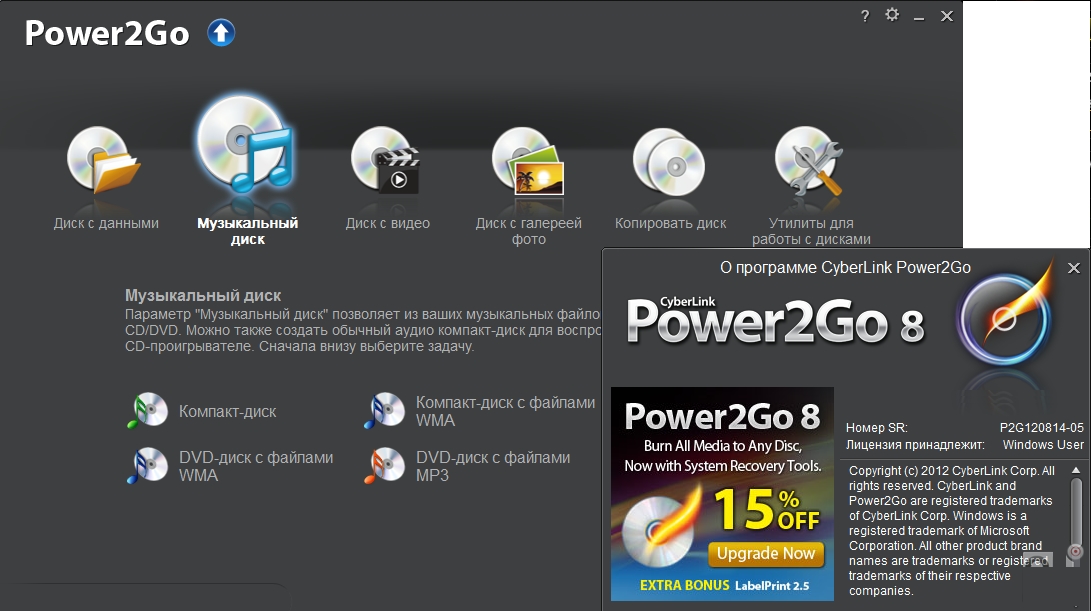Choose Компакт-диск task label

pyautogui.click(x=228, y=411)
